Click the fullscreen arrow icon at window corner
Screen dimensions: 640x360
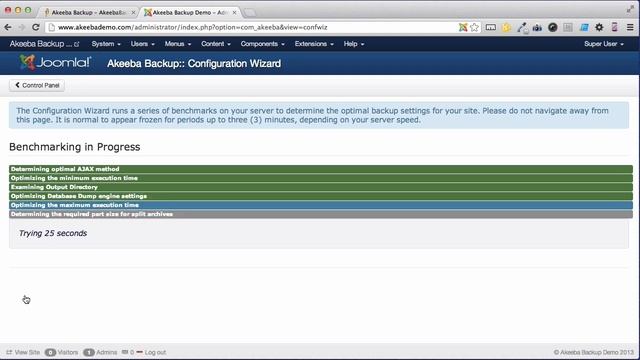click(630, 9)
